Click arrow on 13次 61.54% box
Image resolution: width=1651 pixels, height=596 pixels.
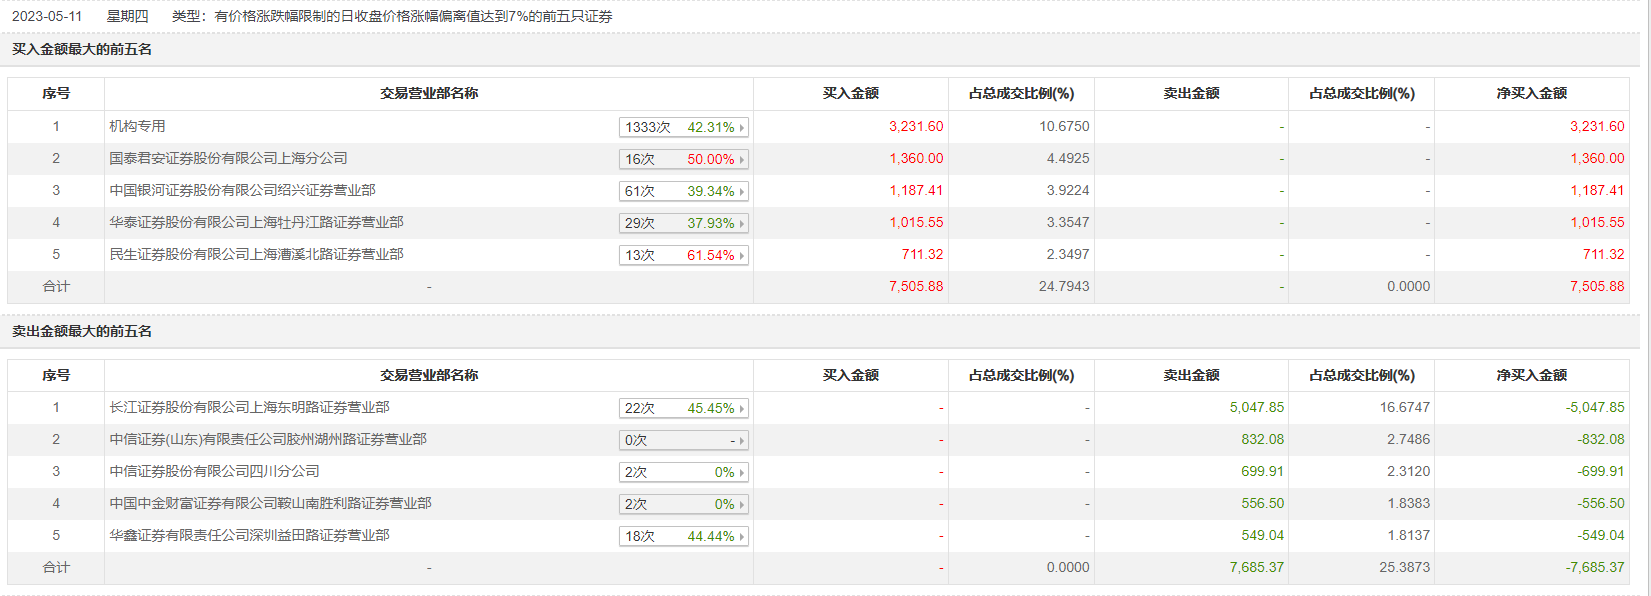742,256
